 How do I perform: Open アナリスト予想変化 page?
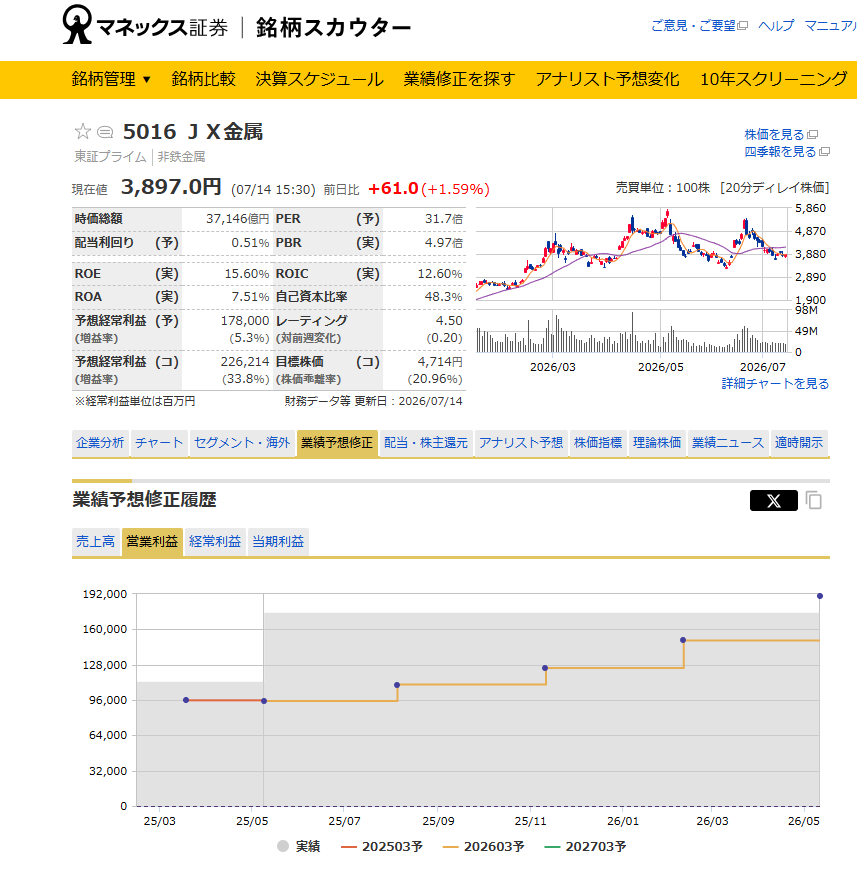[608, 79]
